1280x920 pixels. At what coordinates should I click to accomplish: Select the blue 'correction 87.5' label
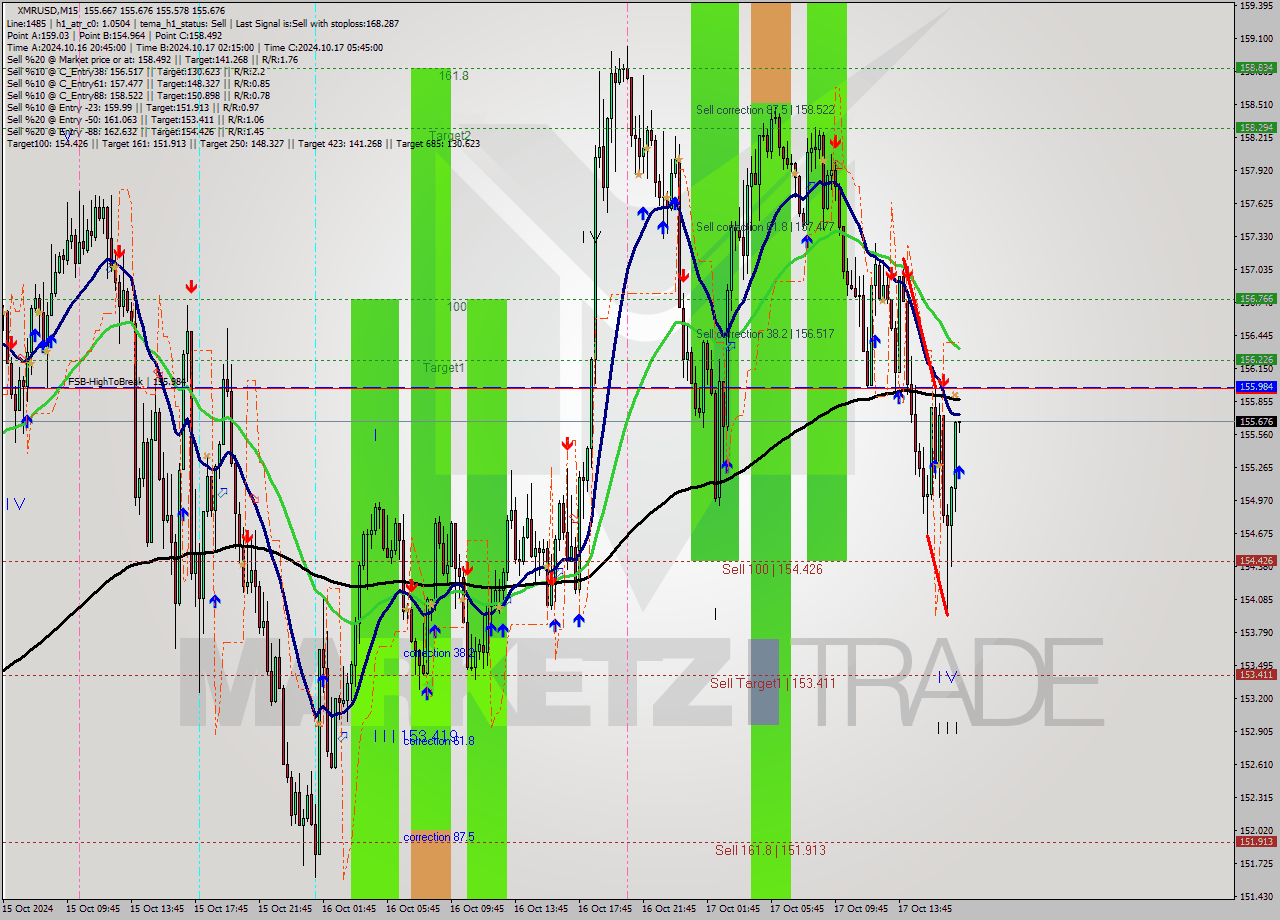[438, 837]
